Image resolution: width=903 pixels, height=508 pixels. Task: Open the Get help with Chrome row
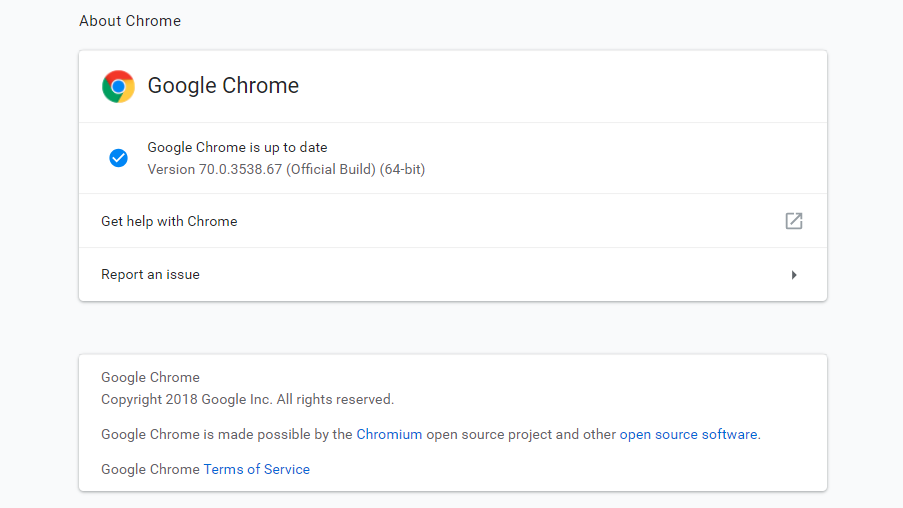453,221
